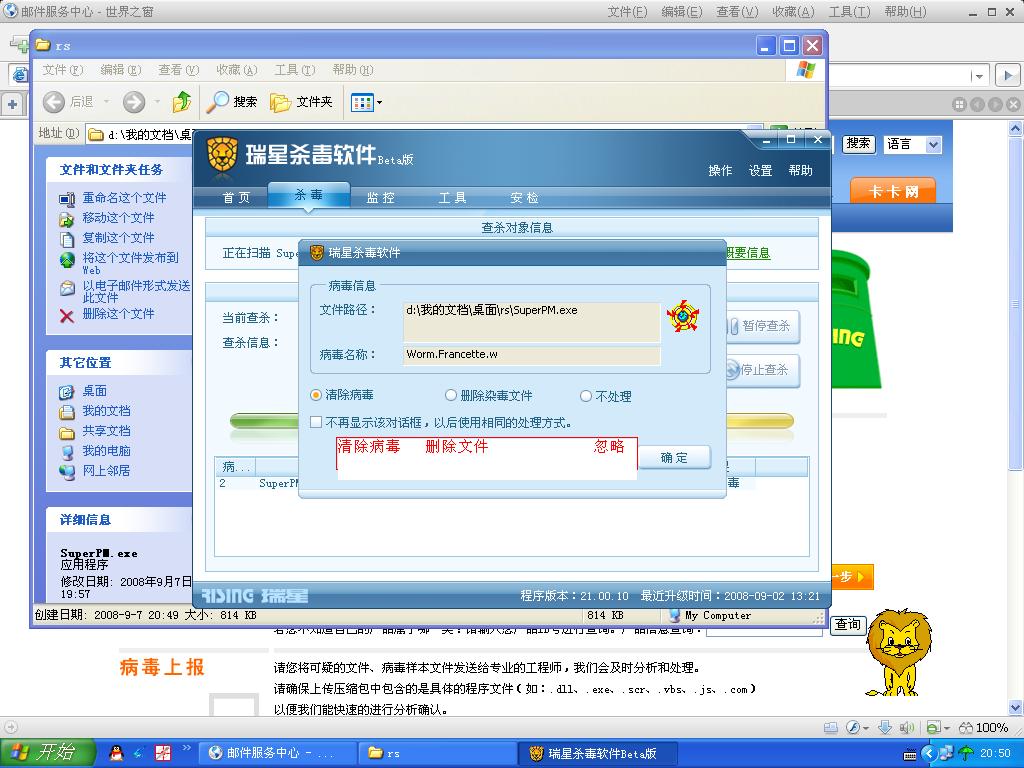
Task: Click the 卡卡网 orange tab
Action: [893, 191]
